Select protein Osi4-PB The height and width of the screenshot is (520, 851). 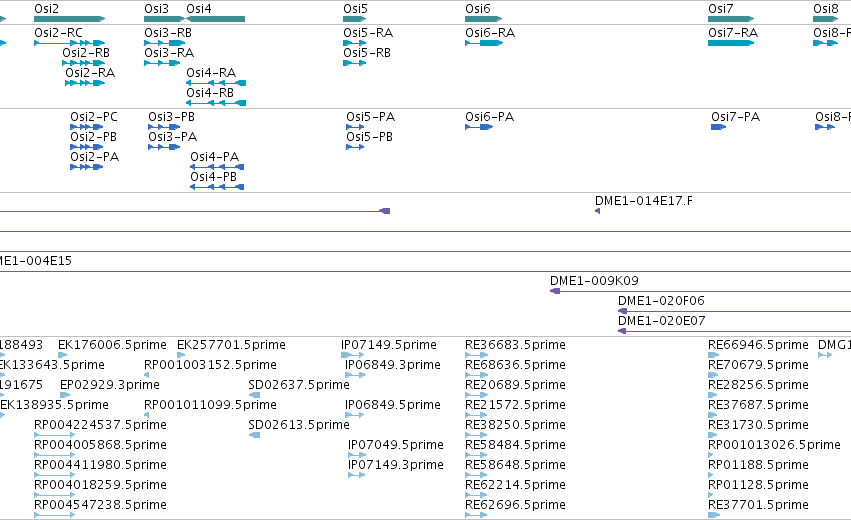(217, 187)
